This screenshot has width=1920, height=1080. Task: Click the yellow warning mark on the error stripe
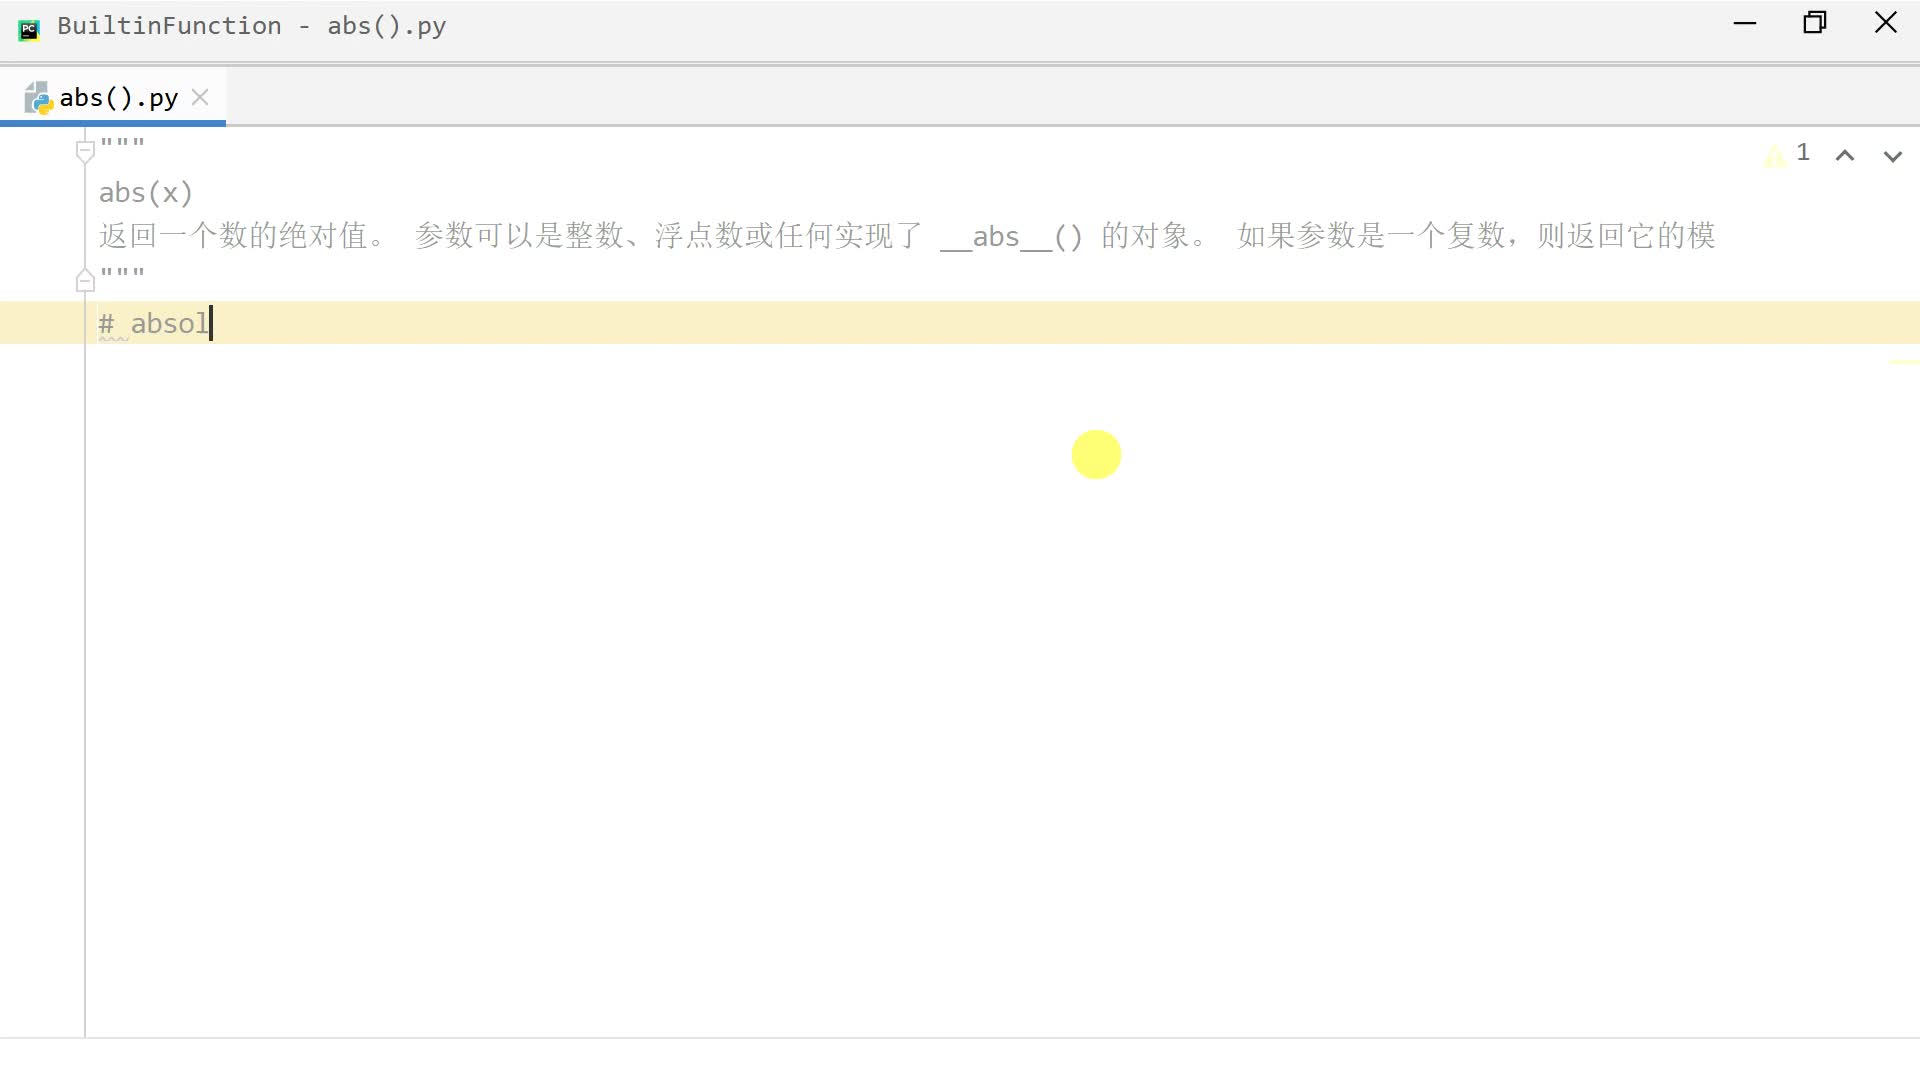[x=1903, y=362]
